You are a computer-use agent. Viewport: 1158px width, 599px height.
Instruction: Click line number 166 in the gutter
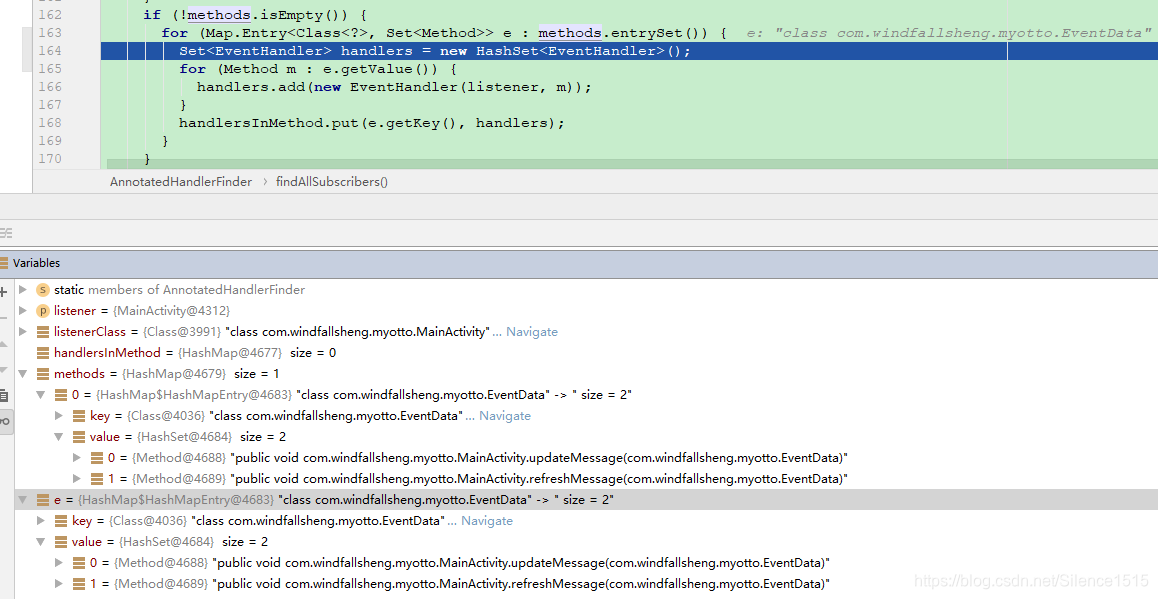point(49,87)
